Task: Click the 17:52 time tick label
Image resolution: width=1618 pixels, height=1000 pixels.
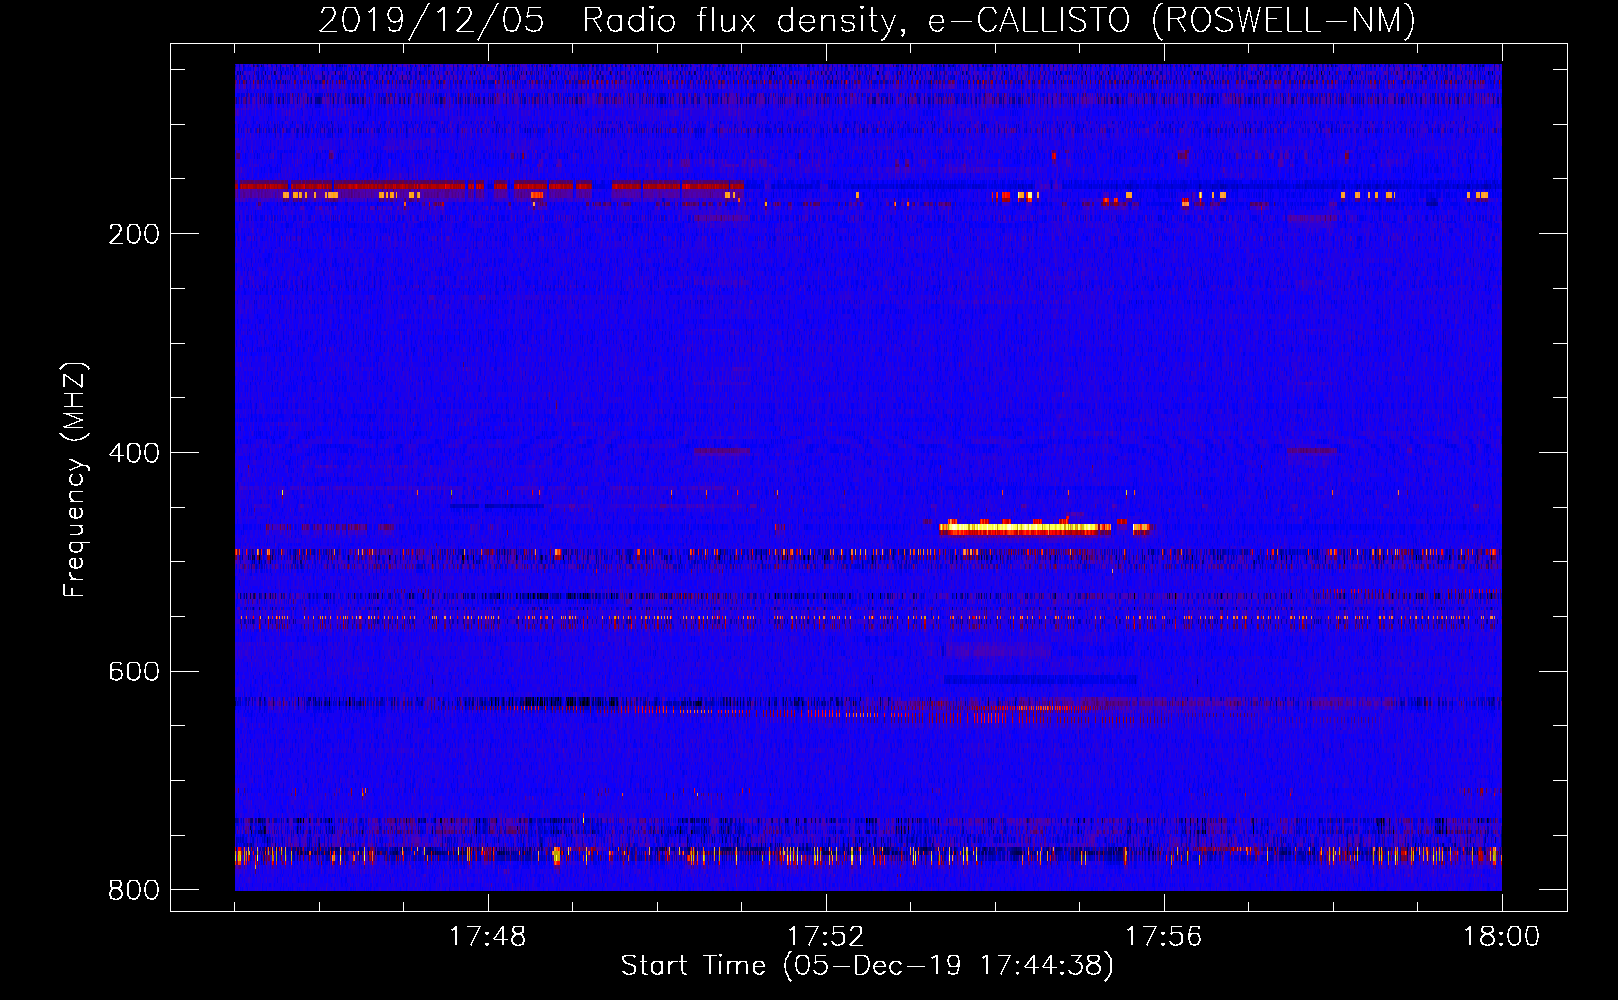Action: [x=825, y=937]
